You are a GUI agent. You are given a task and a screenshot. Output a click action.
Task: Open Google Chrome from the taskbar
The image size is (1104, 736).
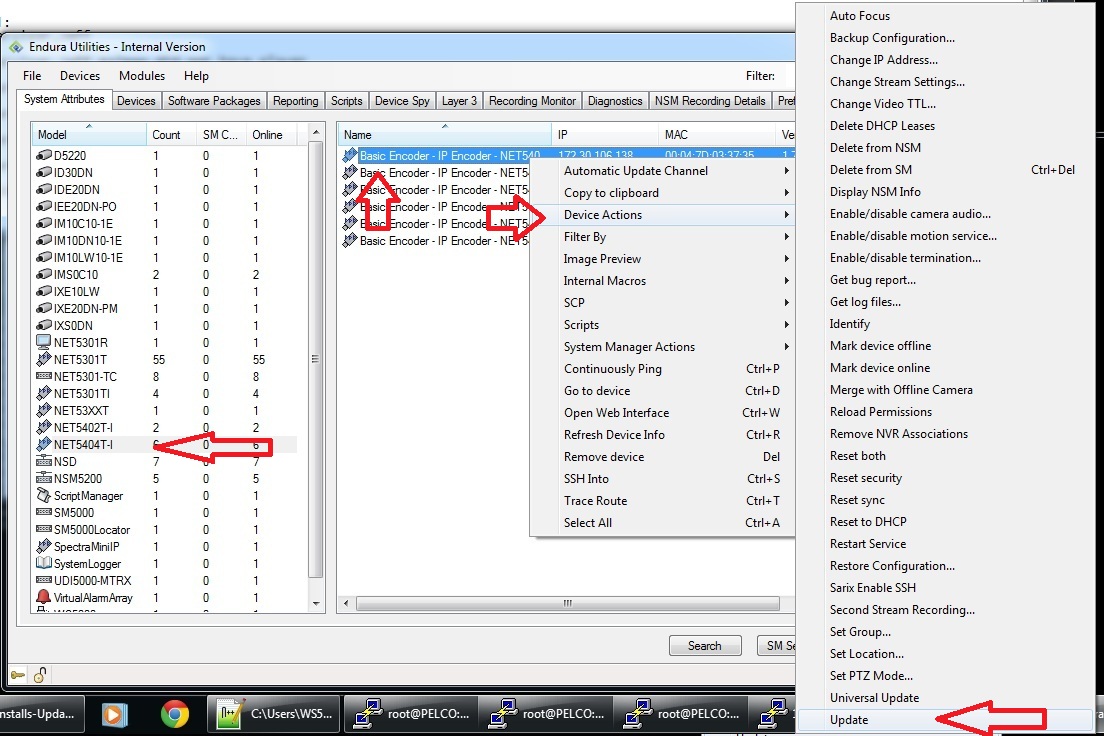(176, 714)
